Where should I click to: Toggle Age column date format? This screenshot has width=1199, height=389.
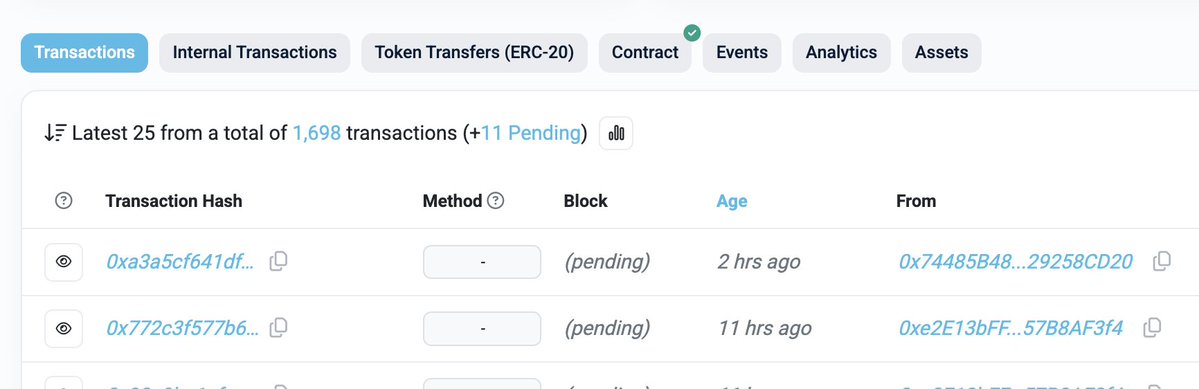tap(732, 201)
